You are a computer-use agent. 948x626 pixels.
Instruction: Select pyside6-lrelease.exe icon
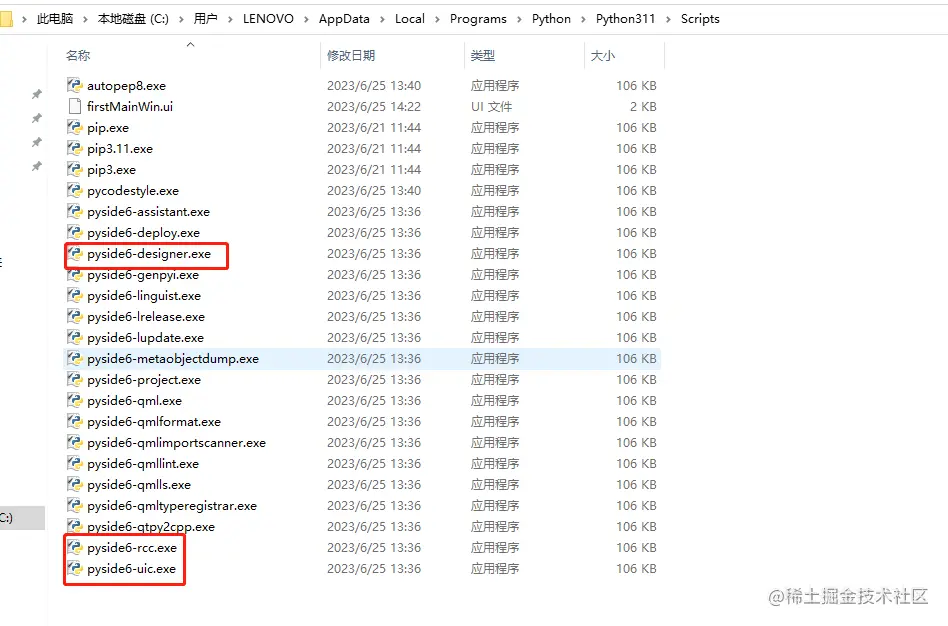point(74,316)
